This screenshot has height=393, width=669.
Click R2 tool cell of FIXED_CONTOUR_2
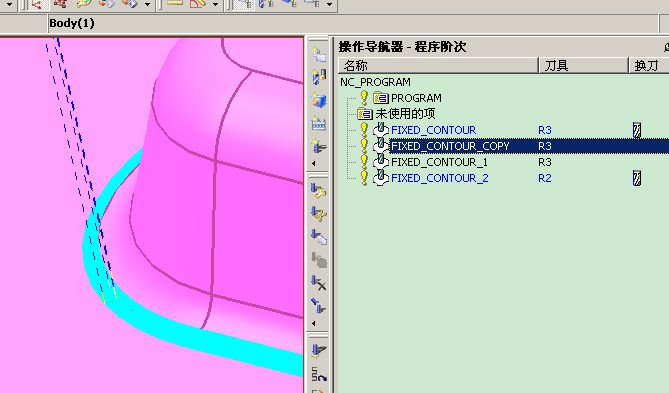click(x=545, y=178)
